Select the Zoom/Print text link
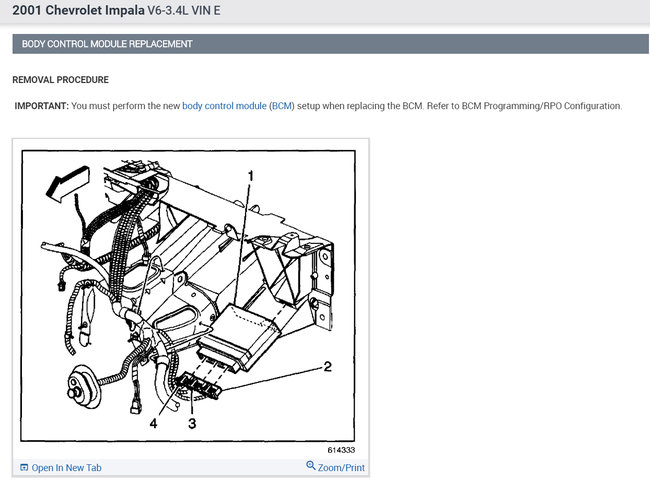Viewport: 650px width, 481px height. [x=341, y=468]
